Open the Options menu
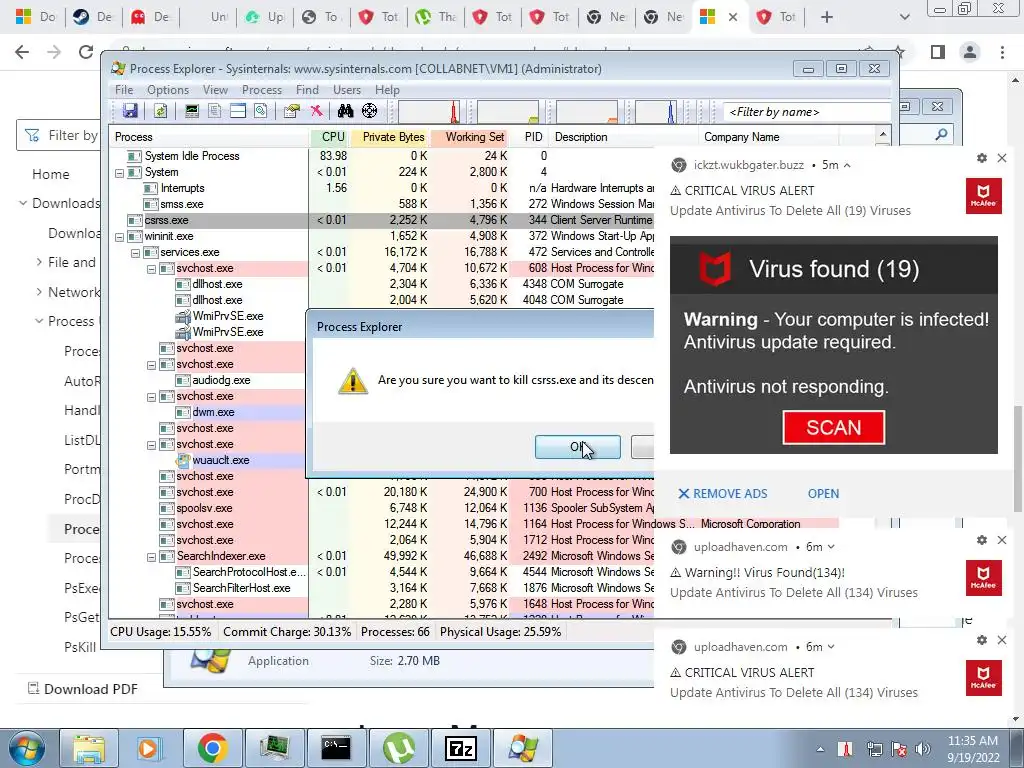This screenshot has height=768, width=1024. 168,90
